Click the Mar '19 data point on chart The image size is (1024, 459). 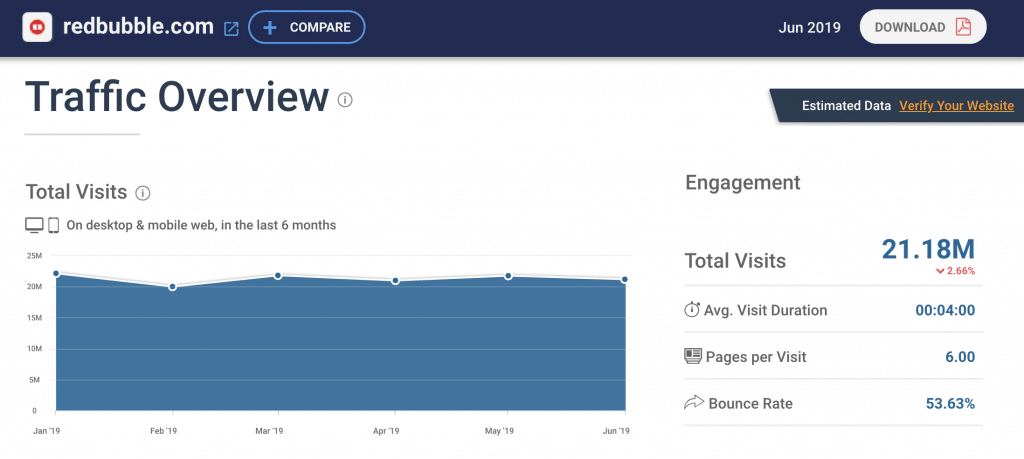pyautogui.click(x=278, y=275)
